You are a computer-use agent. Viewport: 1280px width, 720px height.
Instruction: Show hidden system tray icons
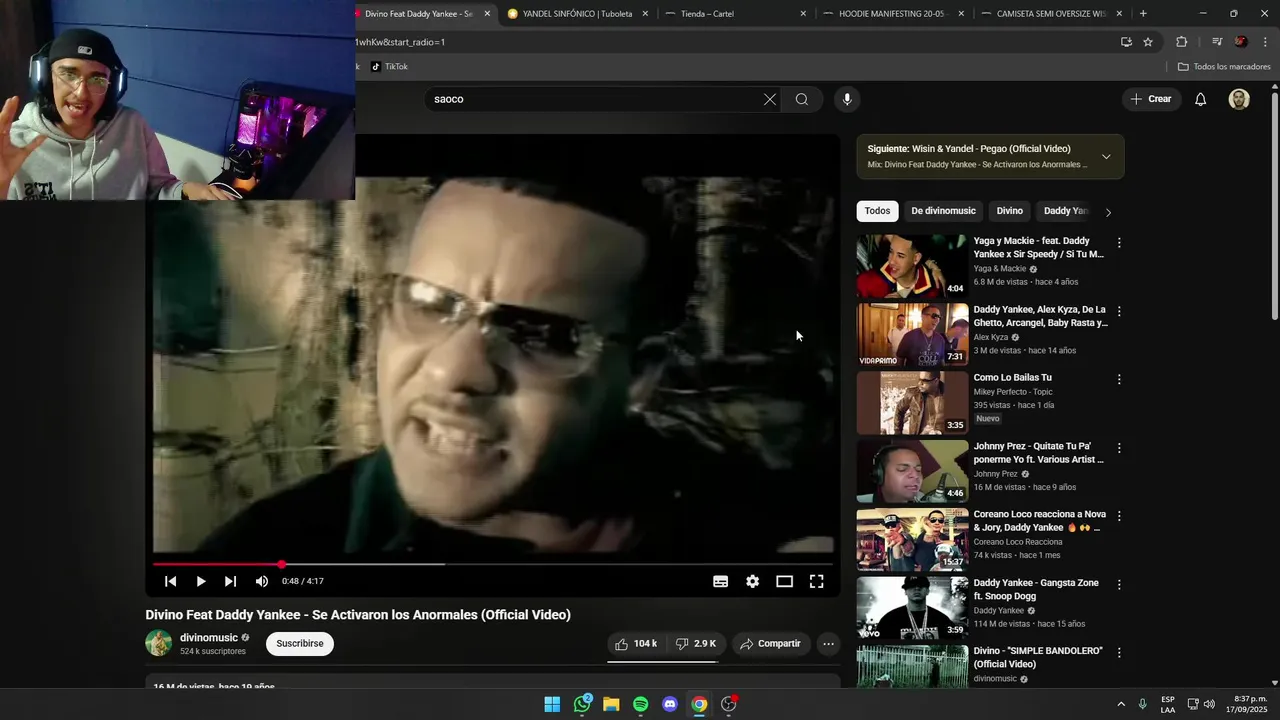point(1120,704)
